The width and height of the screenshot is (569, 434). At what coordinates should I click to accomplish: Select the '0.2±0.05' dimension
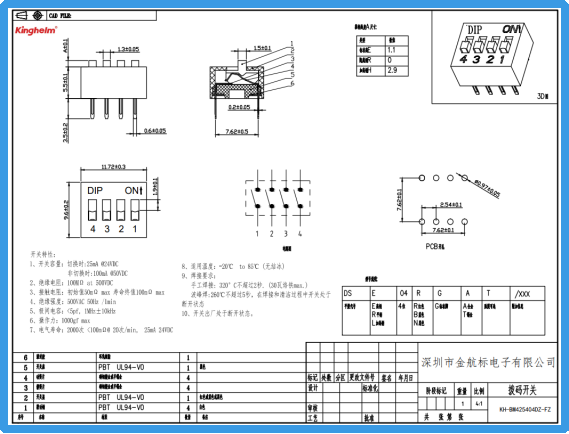[239, 107]
